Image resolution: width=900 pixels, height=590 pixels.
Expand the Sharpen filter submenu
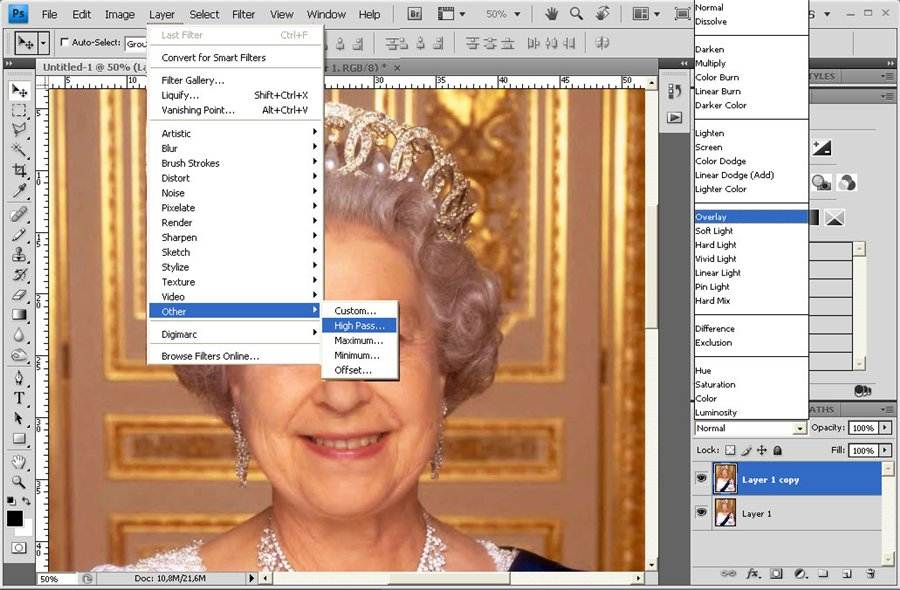click(x=234, y=237)
